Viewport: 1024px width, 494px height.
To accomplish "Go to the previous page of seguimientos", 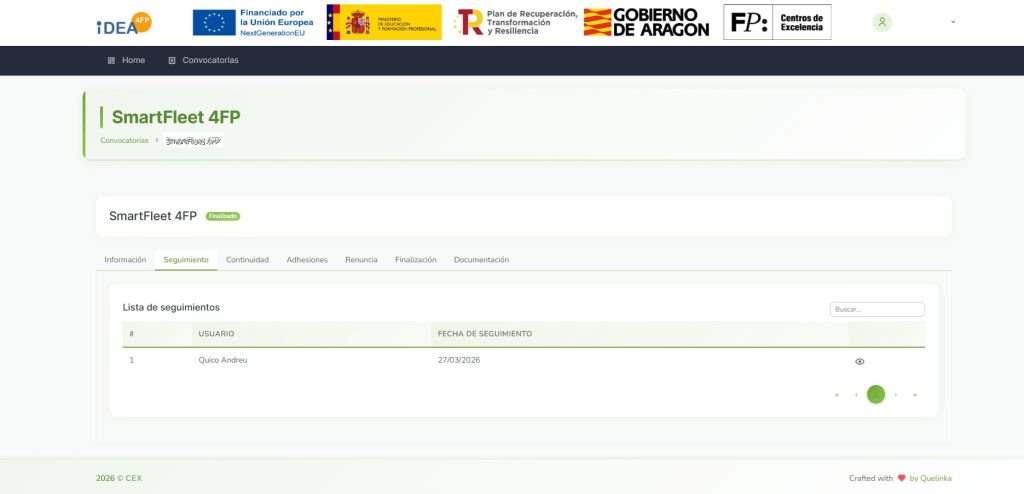I will coord(856,395).
